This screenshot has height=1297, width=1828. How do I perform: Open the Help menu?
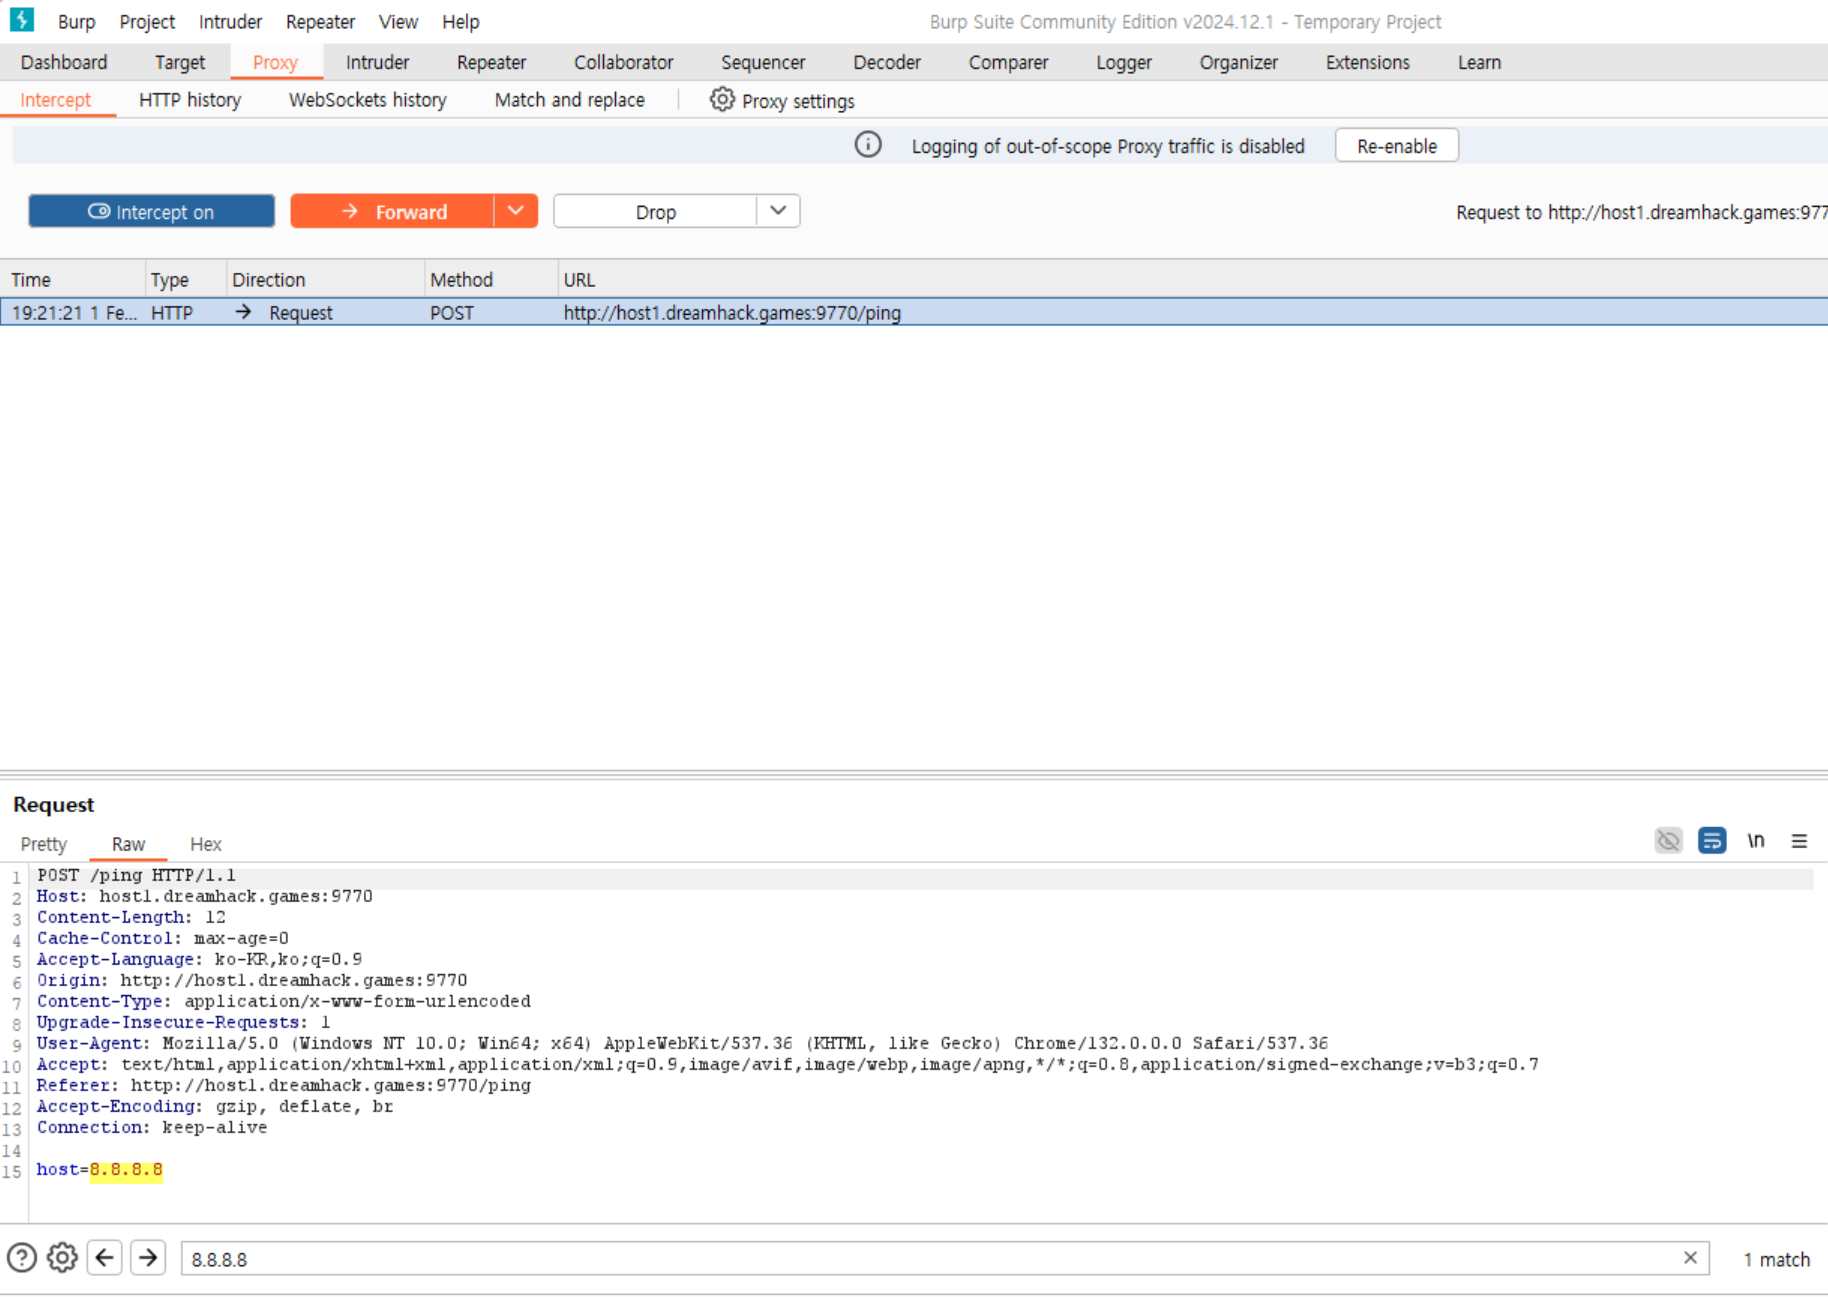click(461, 21)
